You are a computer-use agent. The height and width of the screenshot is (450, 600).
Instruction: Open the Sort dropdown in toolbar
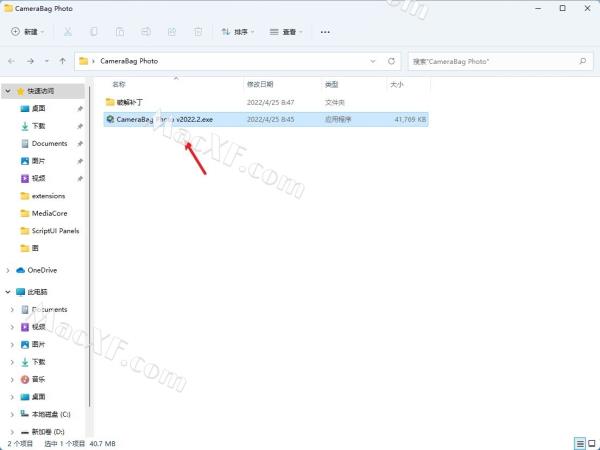pyautogui.click(x=238, y=32)
